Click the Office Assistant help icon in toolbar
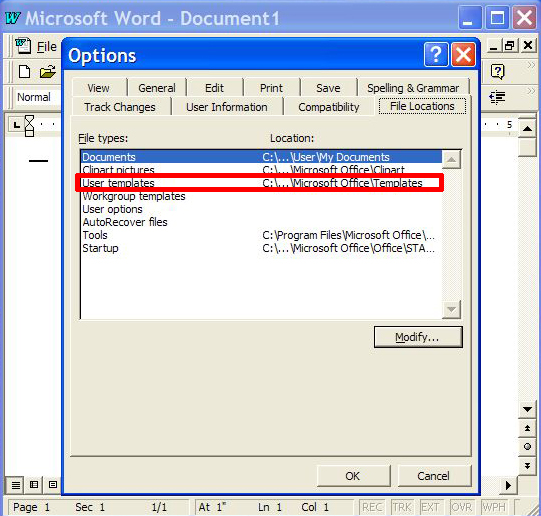The height and width of the screenshot is (516, 541). click(498, 72)
